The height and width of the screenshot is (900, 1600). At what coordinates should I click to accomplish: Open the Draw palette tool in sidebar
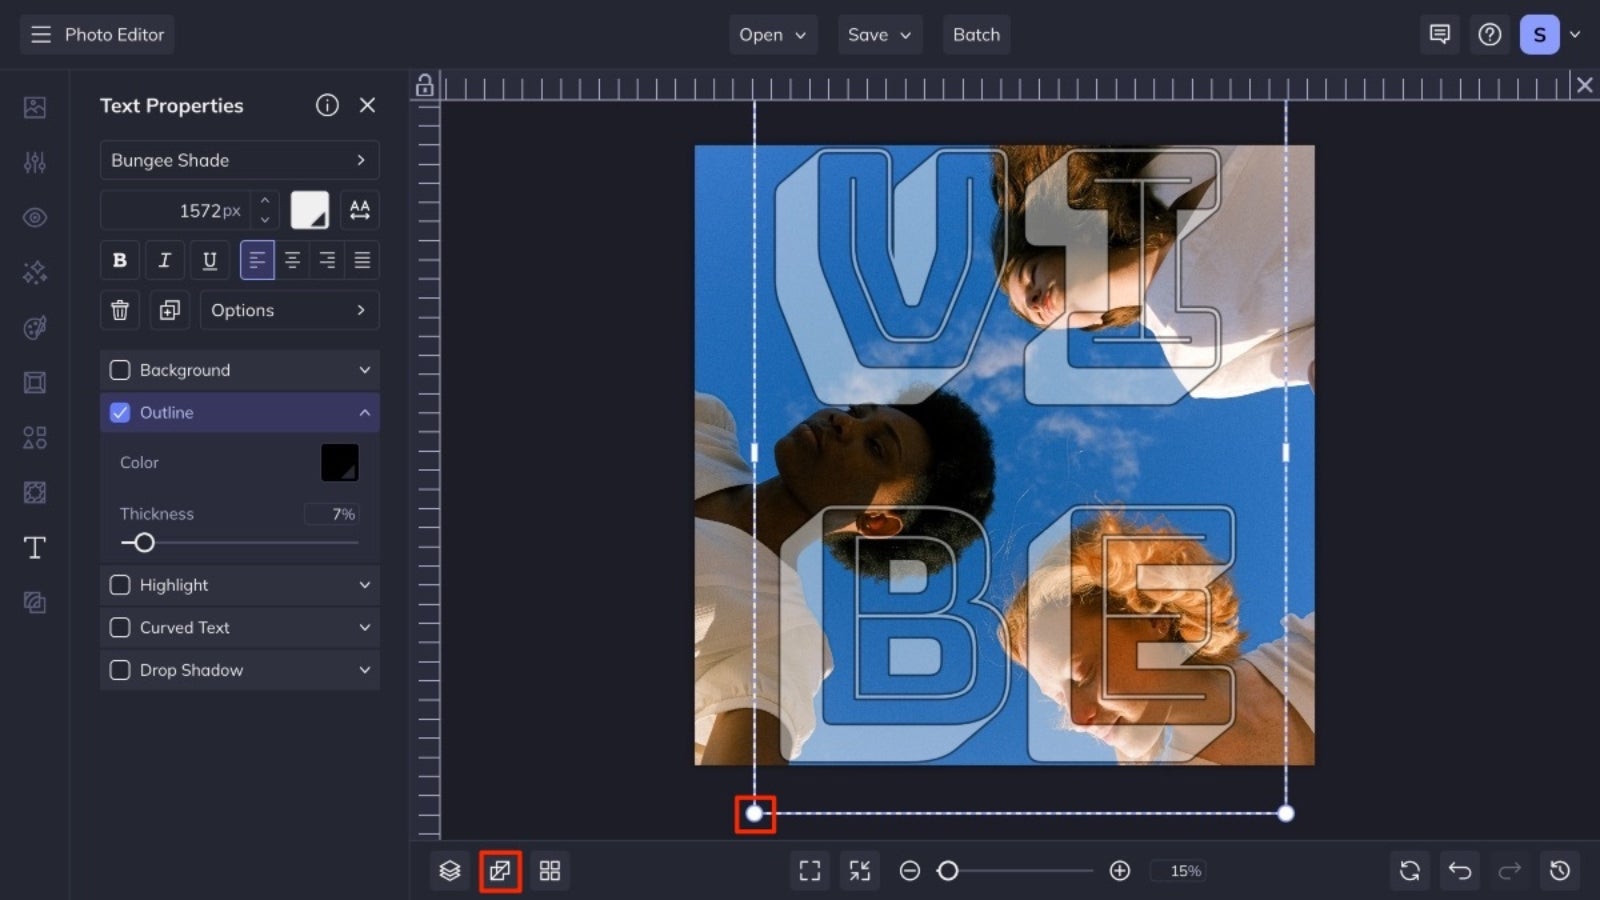[x=34, y=327]
